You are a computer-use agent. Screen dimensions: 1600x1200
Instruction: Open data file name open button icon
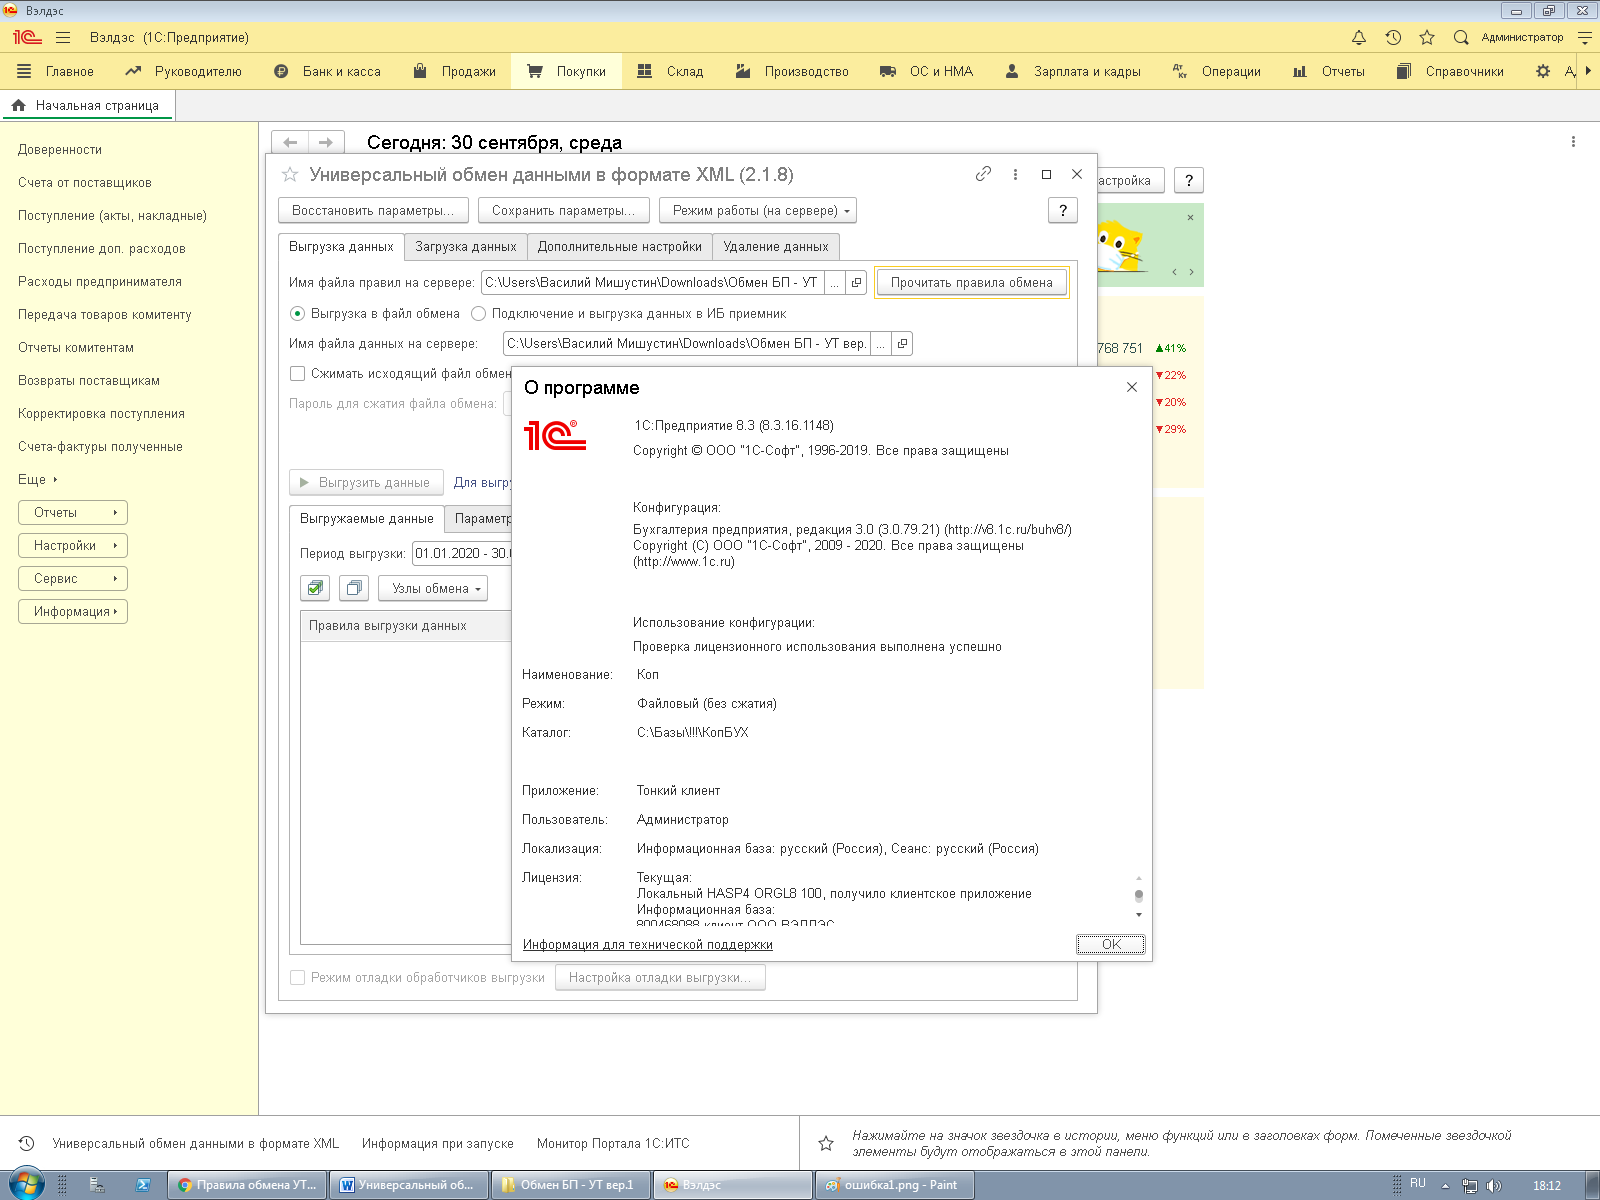[x=902, y=344]
